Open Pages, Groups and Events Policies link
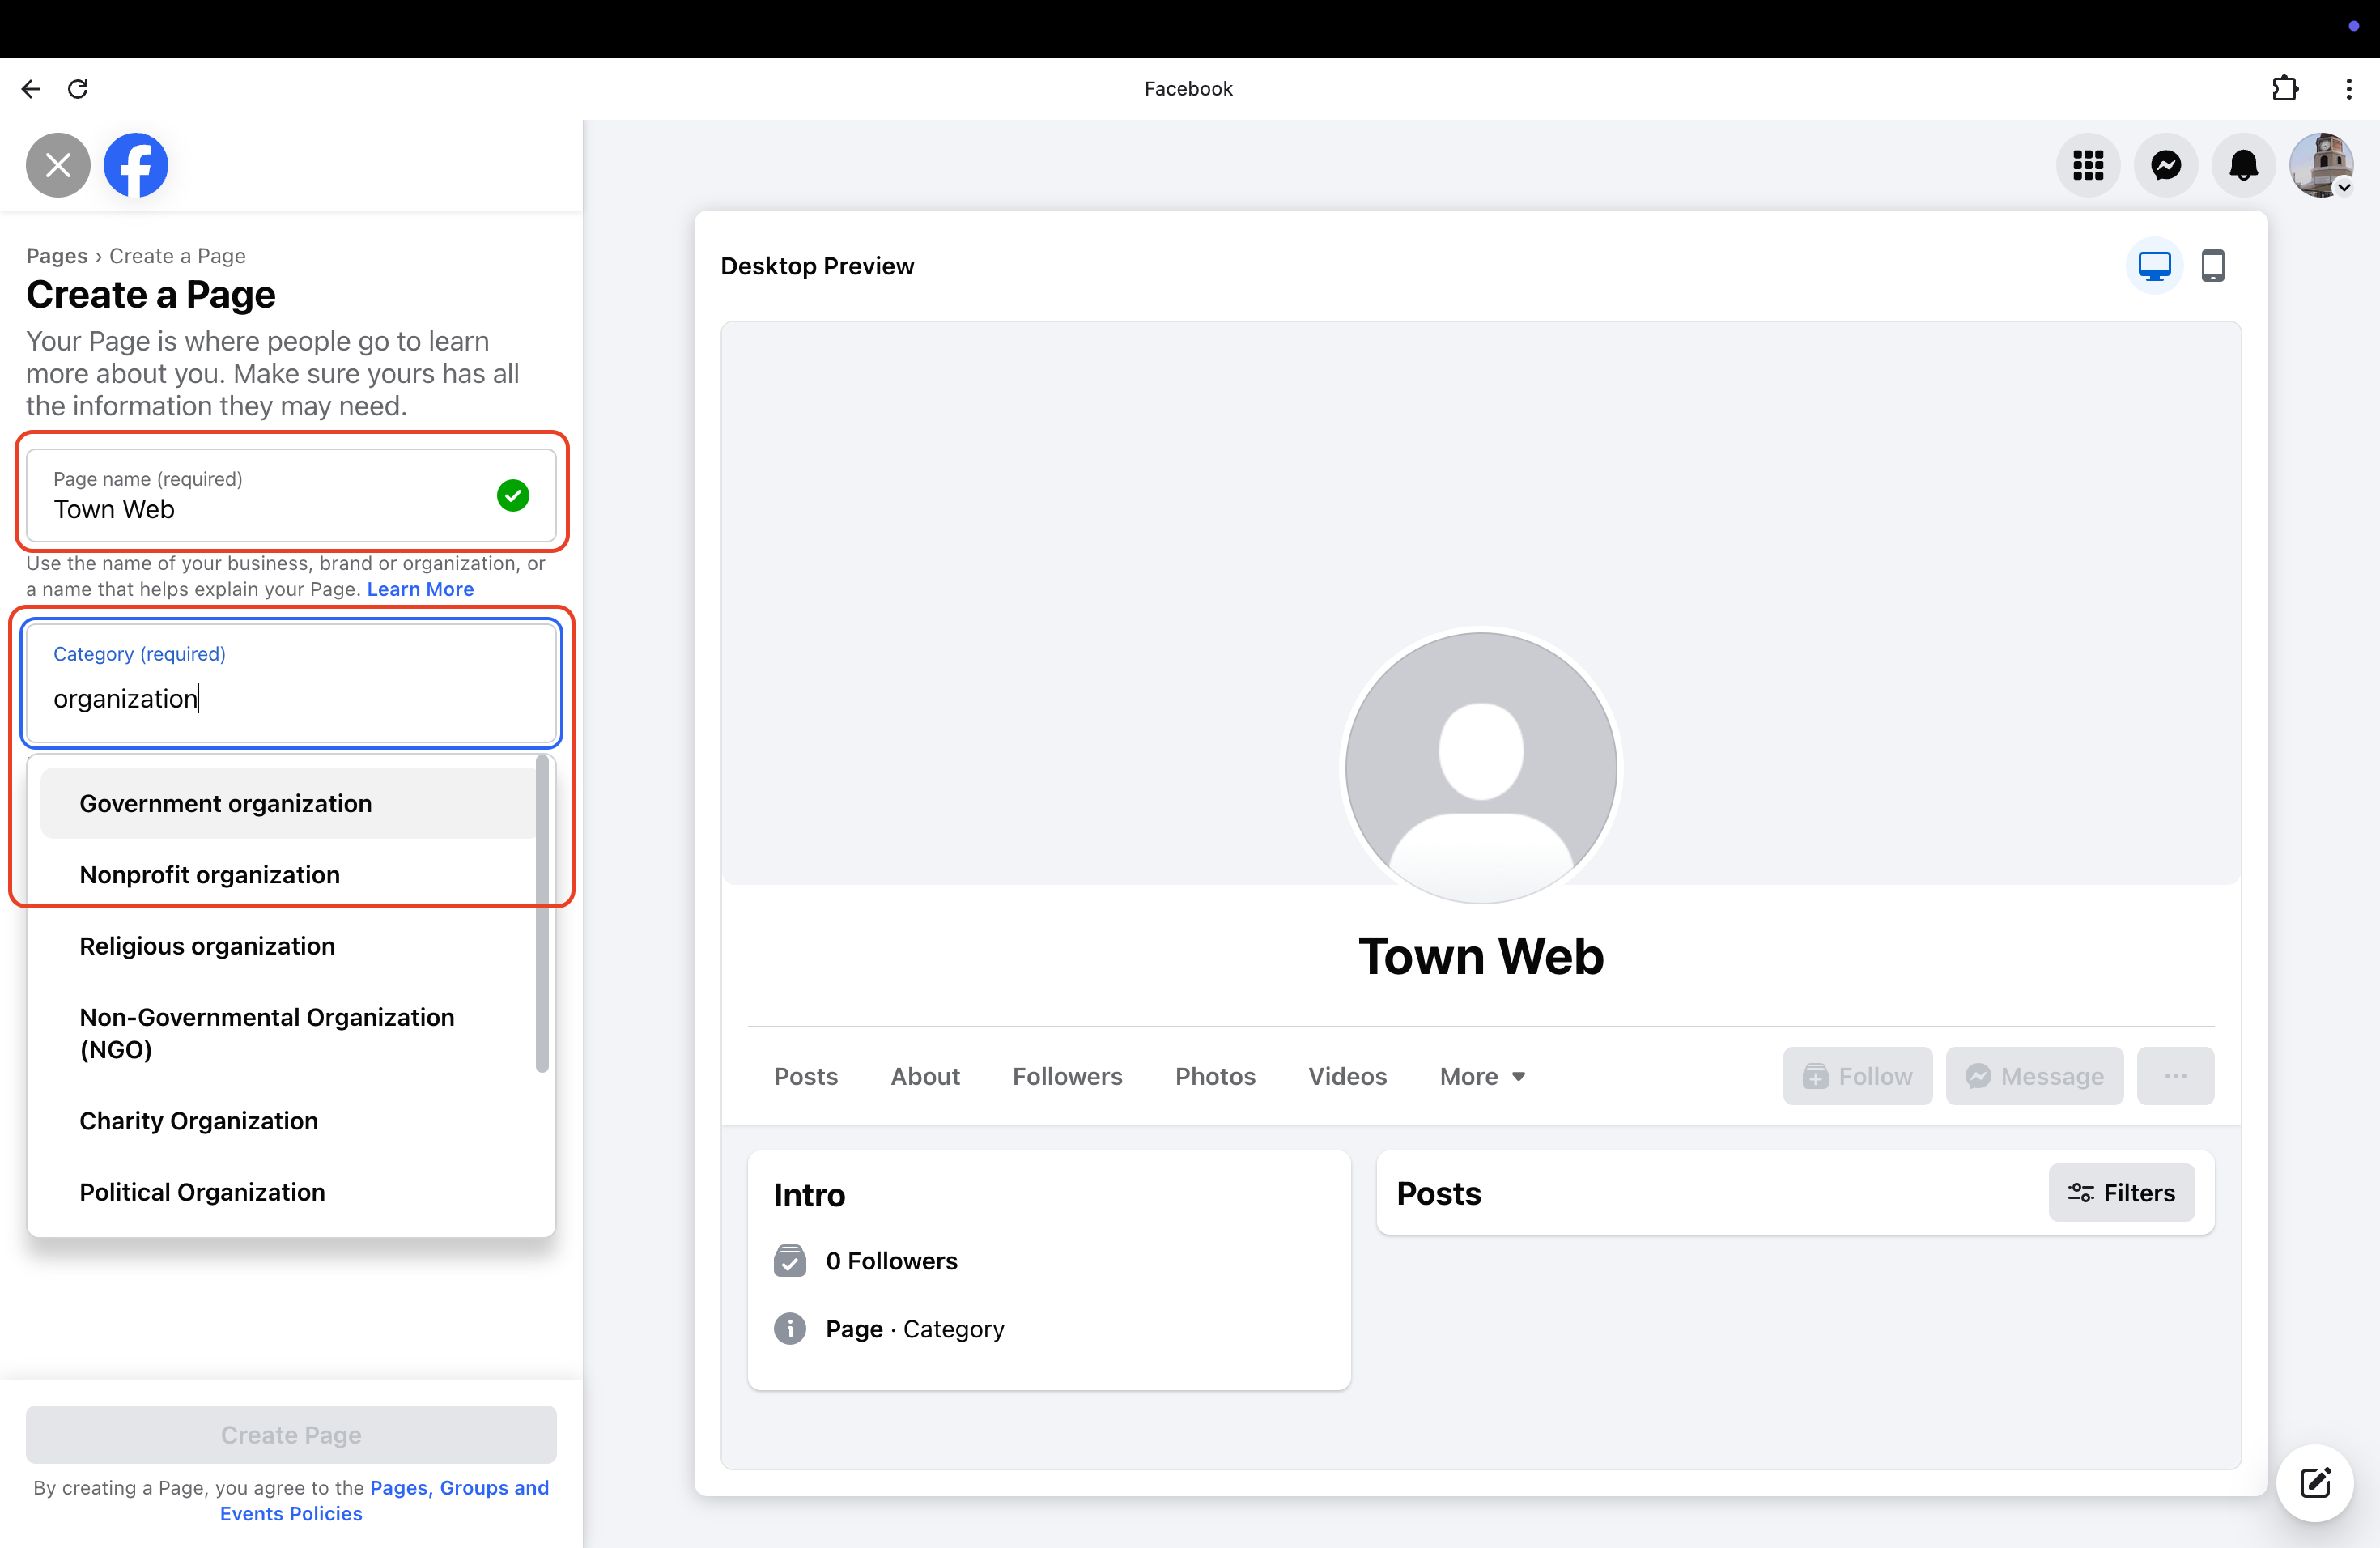The height and width of the screenshot is (1548, 2380). tap(385, 1500)
